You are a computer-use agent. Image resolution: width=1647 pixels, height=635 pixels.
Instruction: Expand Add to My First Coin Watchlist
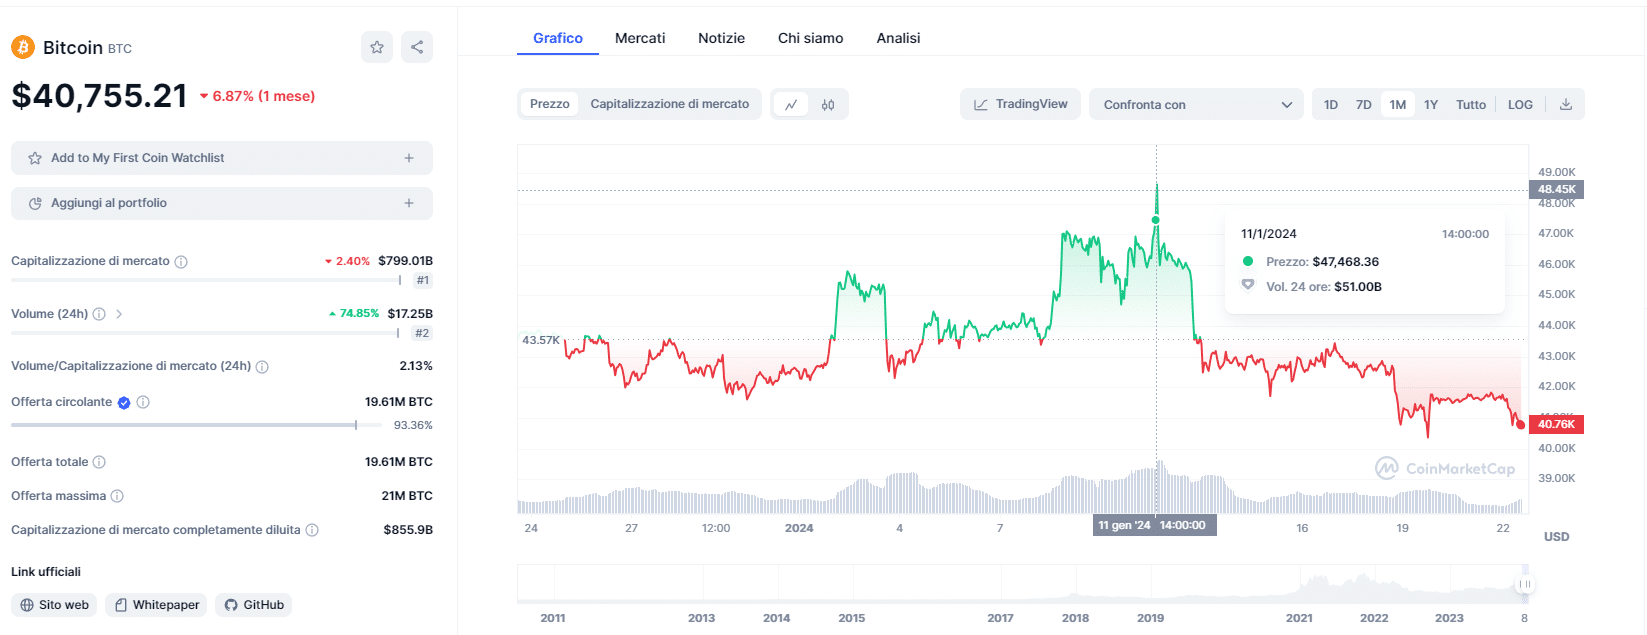pyautogui.click(x=222, y=158)
